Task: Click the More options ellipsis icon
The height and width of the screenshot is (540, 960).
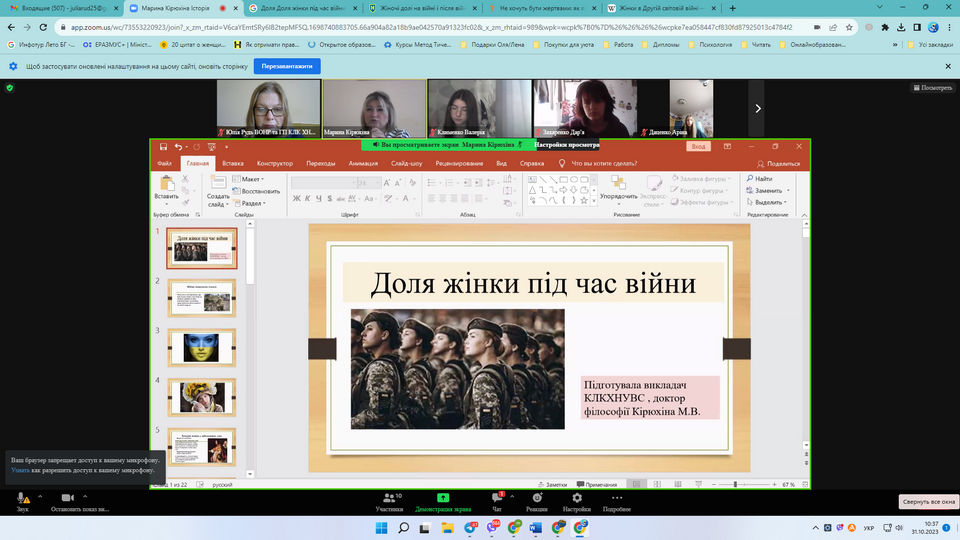Action: point(616,498)
